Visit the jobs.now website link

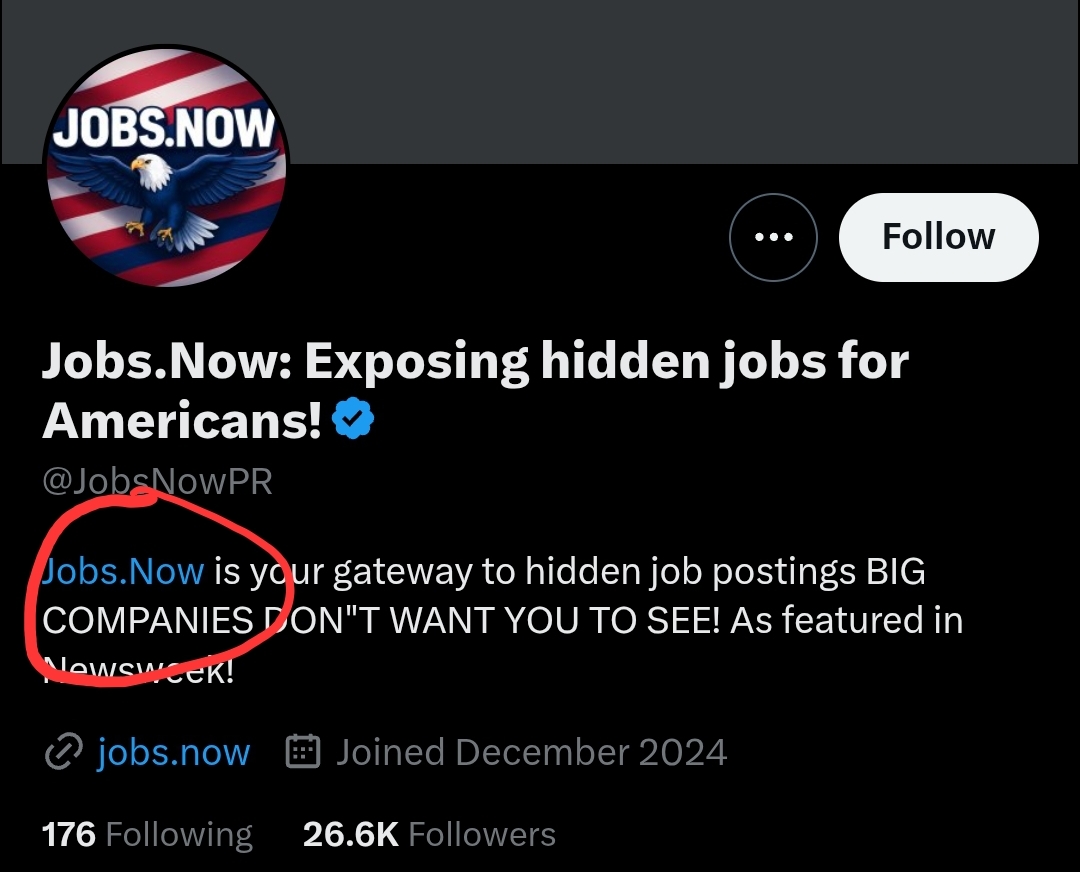point(174,751)
